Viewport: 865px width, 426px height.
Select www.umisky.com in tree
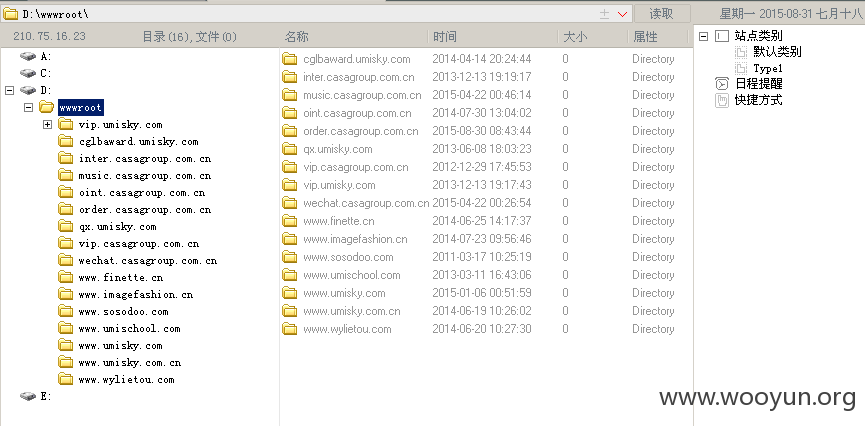(x=120, y=346)
